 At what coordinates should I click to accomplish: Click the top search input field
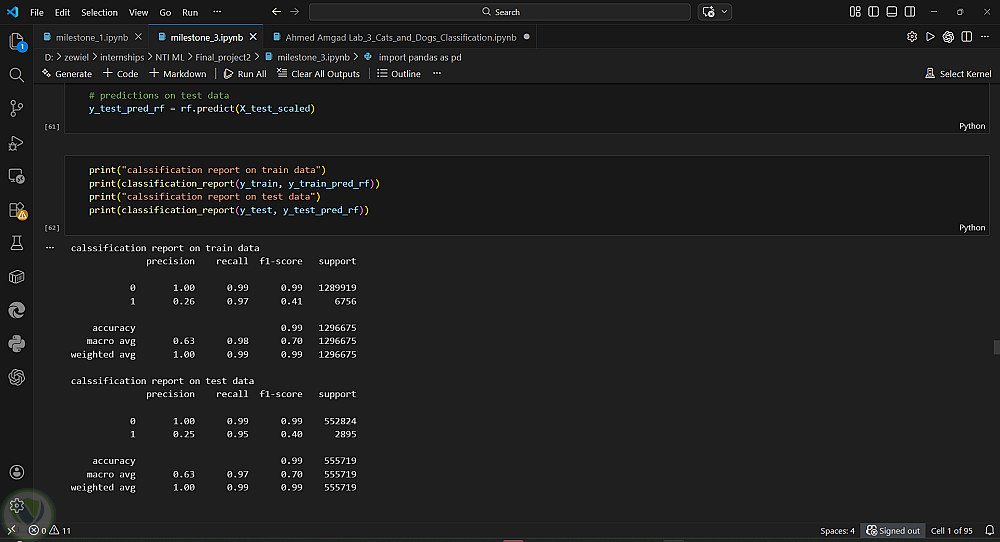(500, 12)
